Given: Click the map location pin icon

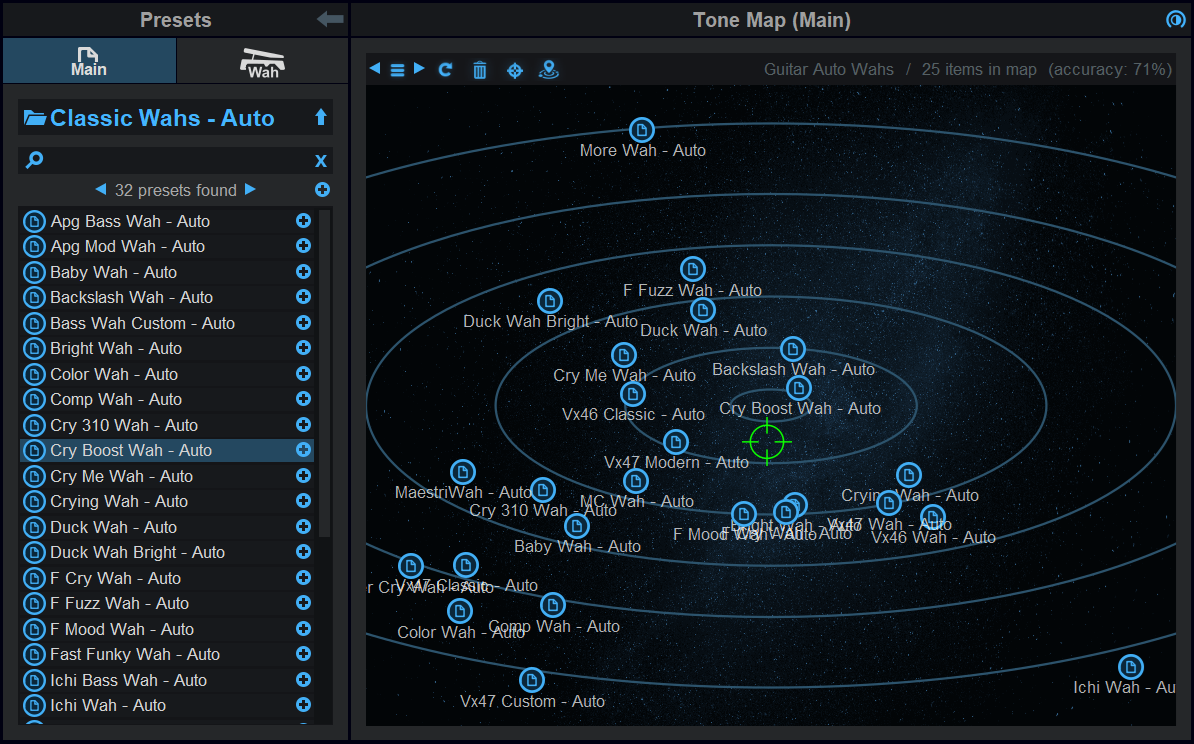Looking at the screenshot, I should 548,70.
